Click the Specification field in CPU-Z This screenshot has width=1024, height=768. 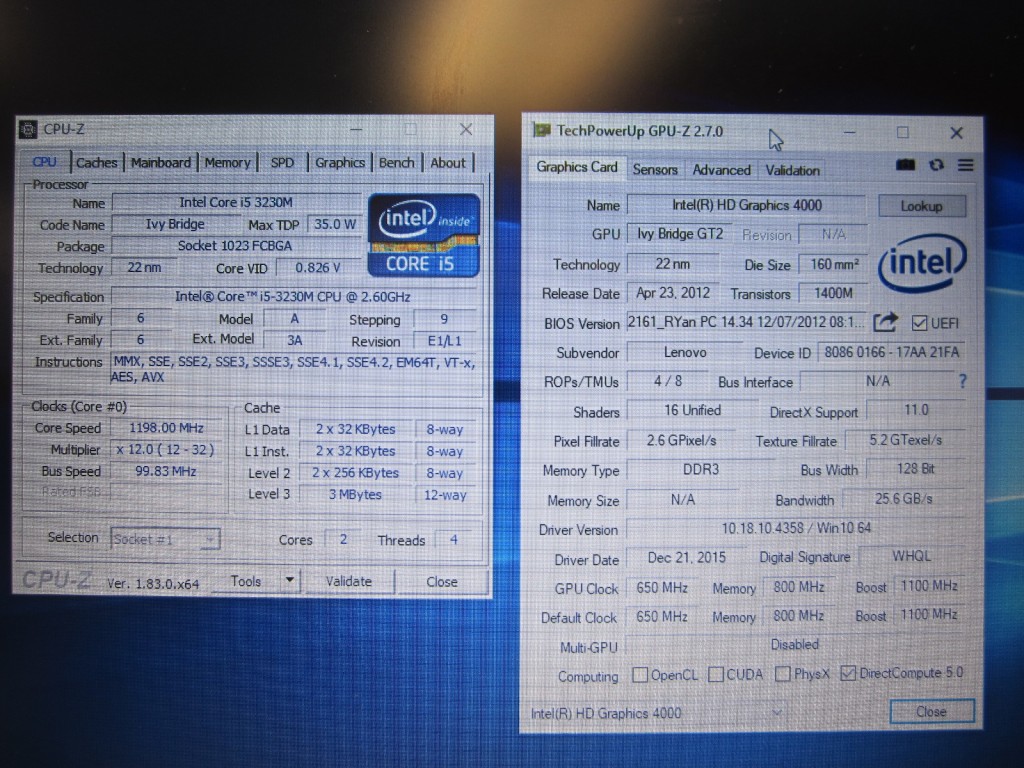coord(293,296)
